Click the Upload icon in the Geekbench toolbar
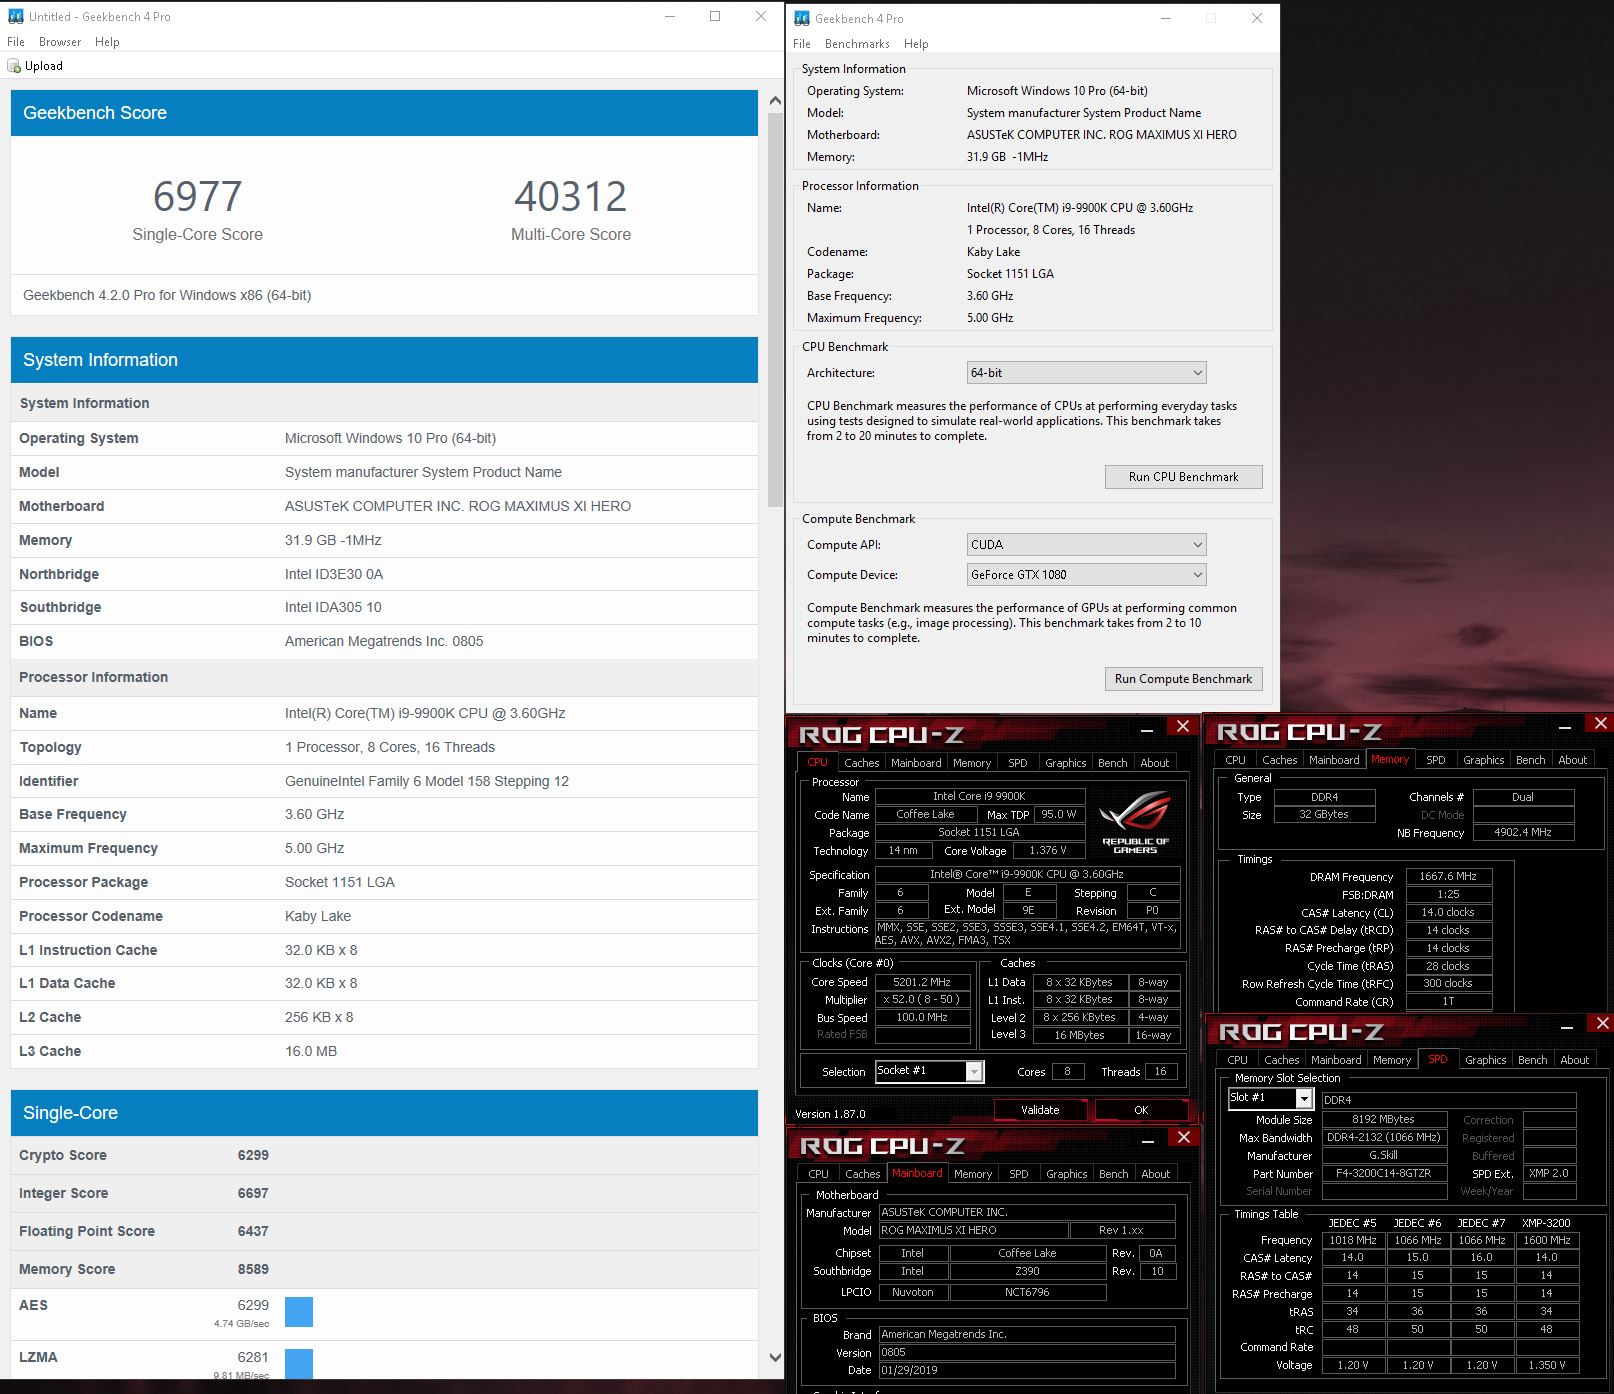Viewport: 1614px width, 1394px height. (x=14, y=66)
